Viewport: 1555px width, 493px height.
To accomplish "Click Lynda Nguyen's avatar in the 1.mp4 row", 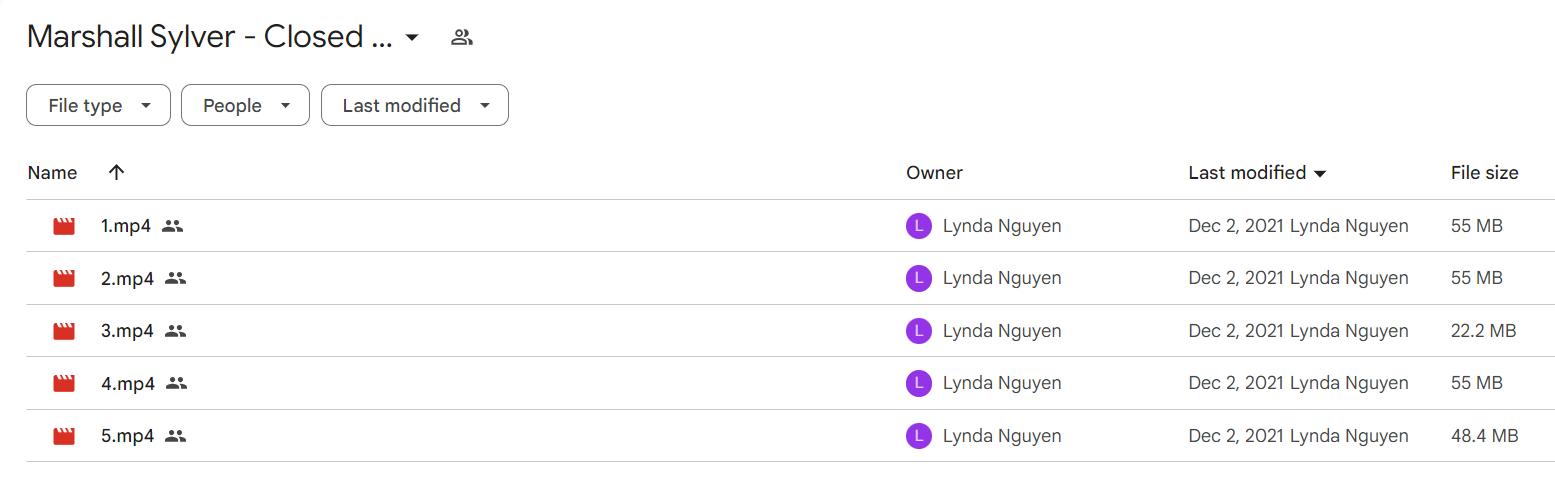I will click(918, 226).
